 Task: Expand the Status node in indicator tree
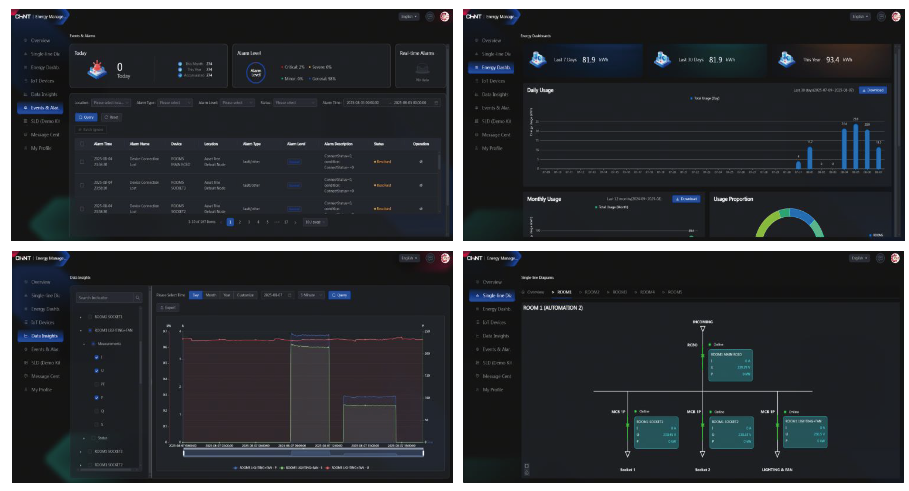tap(84, 438)
